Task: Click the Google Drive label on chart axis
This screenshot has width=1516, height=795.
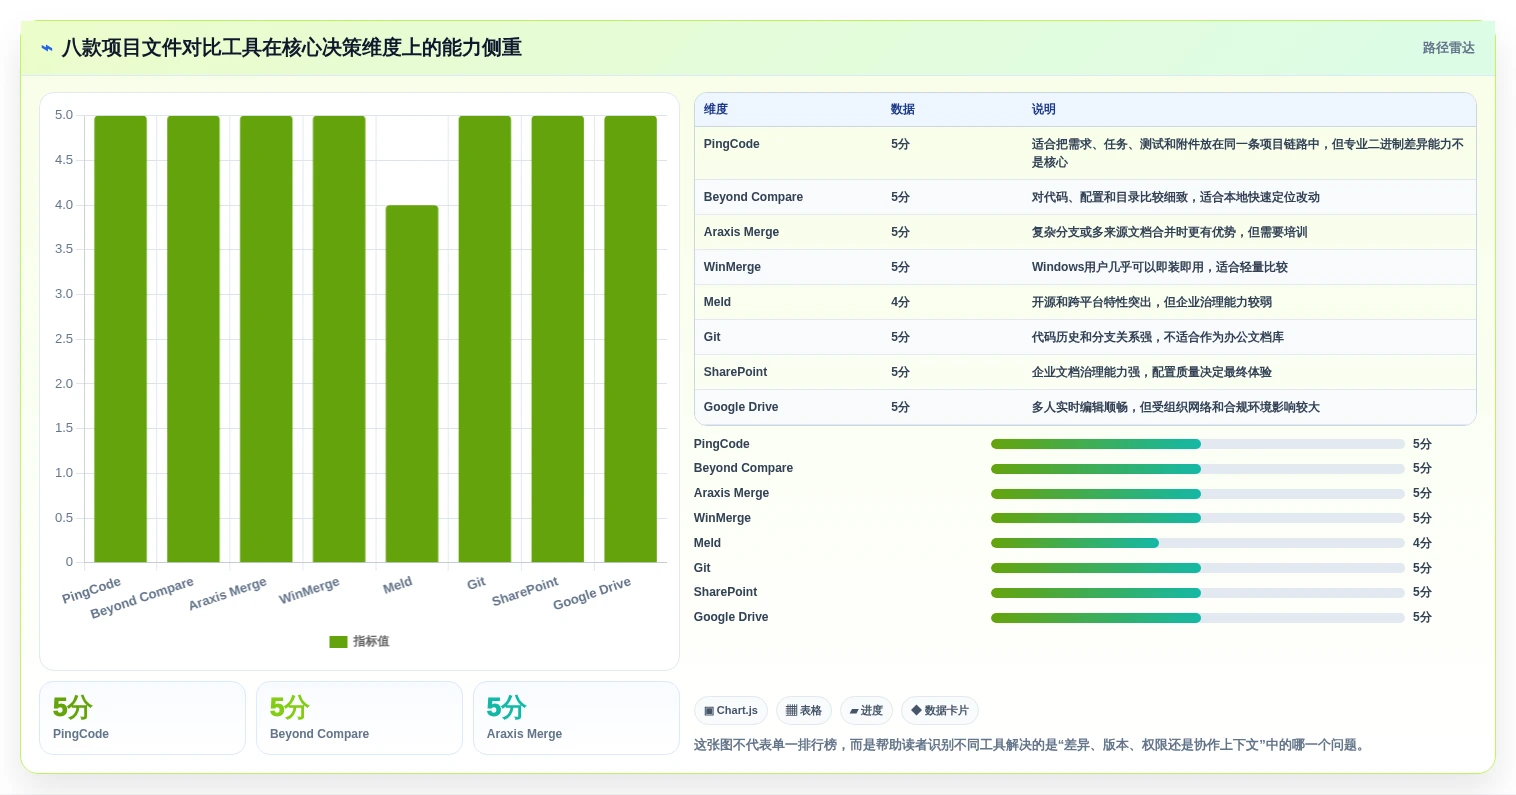Action: 592,594
